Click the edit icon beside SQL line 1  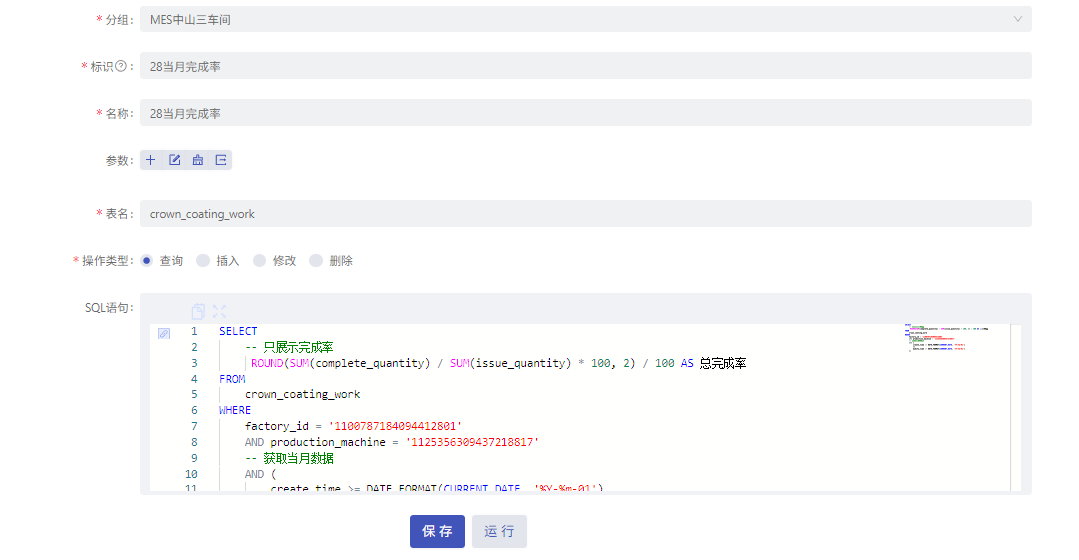coord(164,333)
